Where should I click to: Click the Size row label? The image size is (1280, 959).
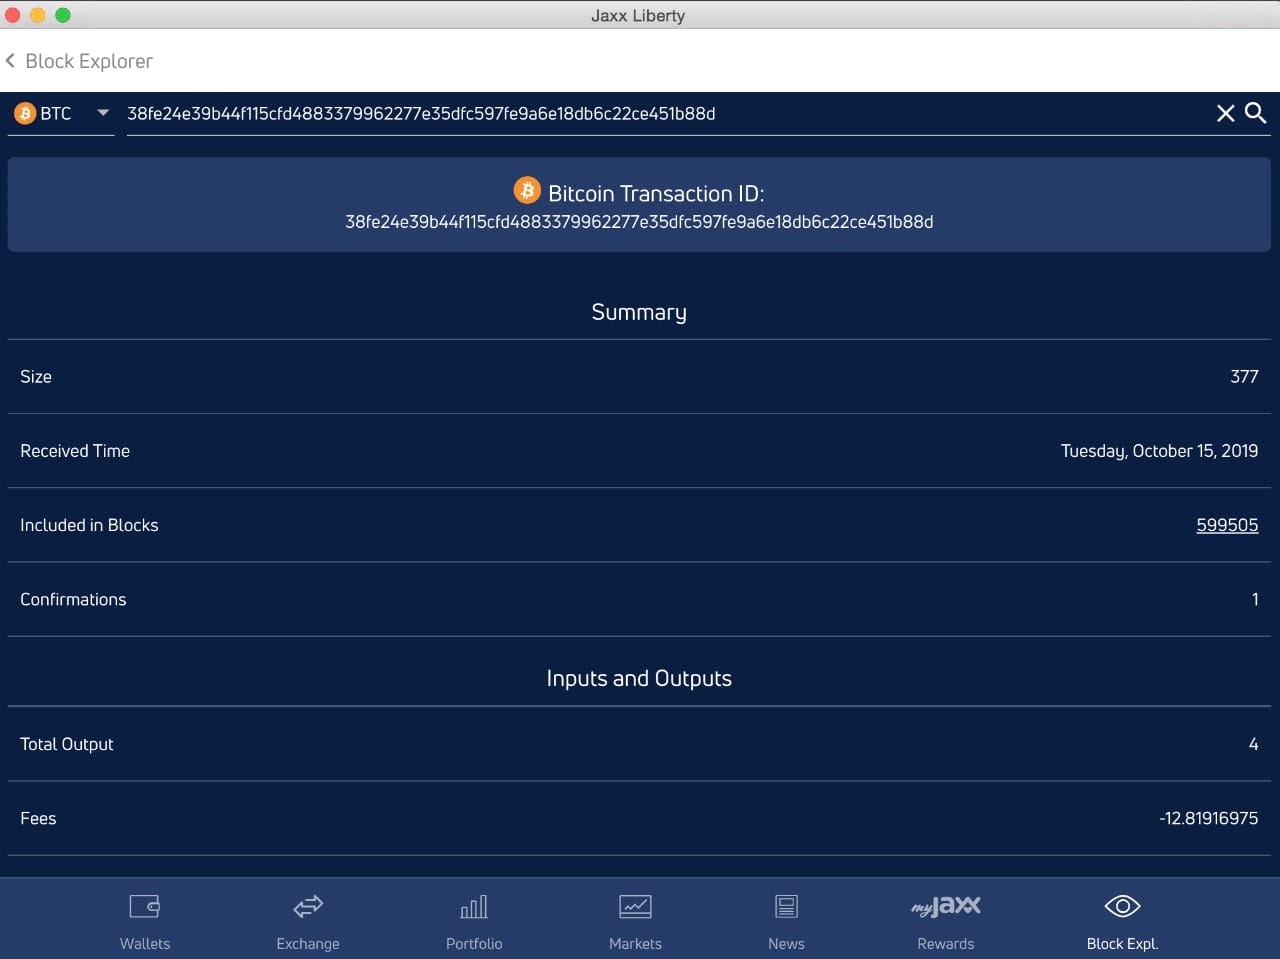pyautogui.click(x=36, y=377)
